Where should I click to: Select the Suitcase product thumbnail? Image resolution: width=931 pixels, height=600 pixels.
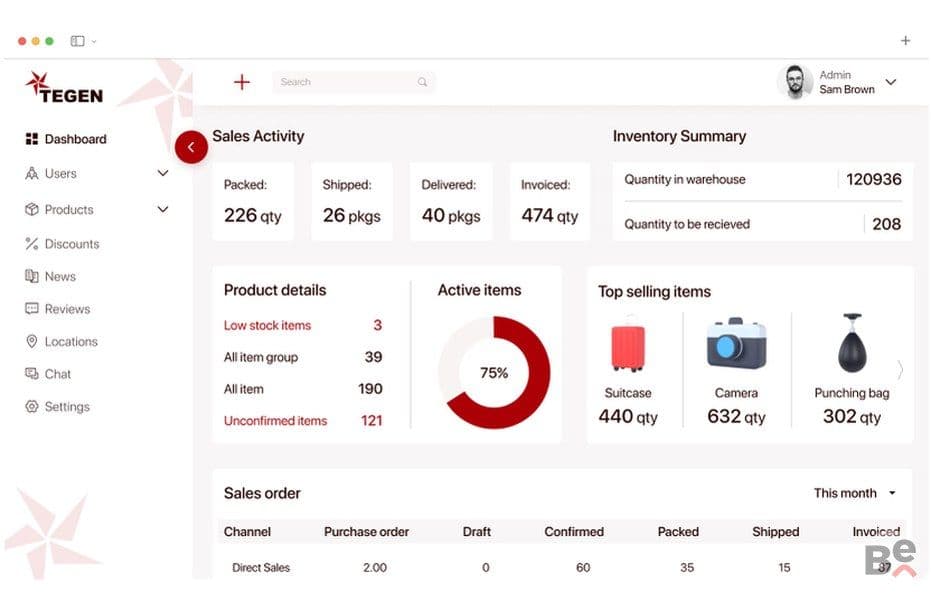tap(628, 344)
